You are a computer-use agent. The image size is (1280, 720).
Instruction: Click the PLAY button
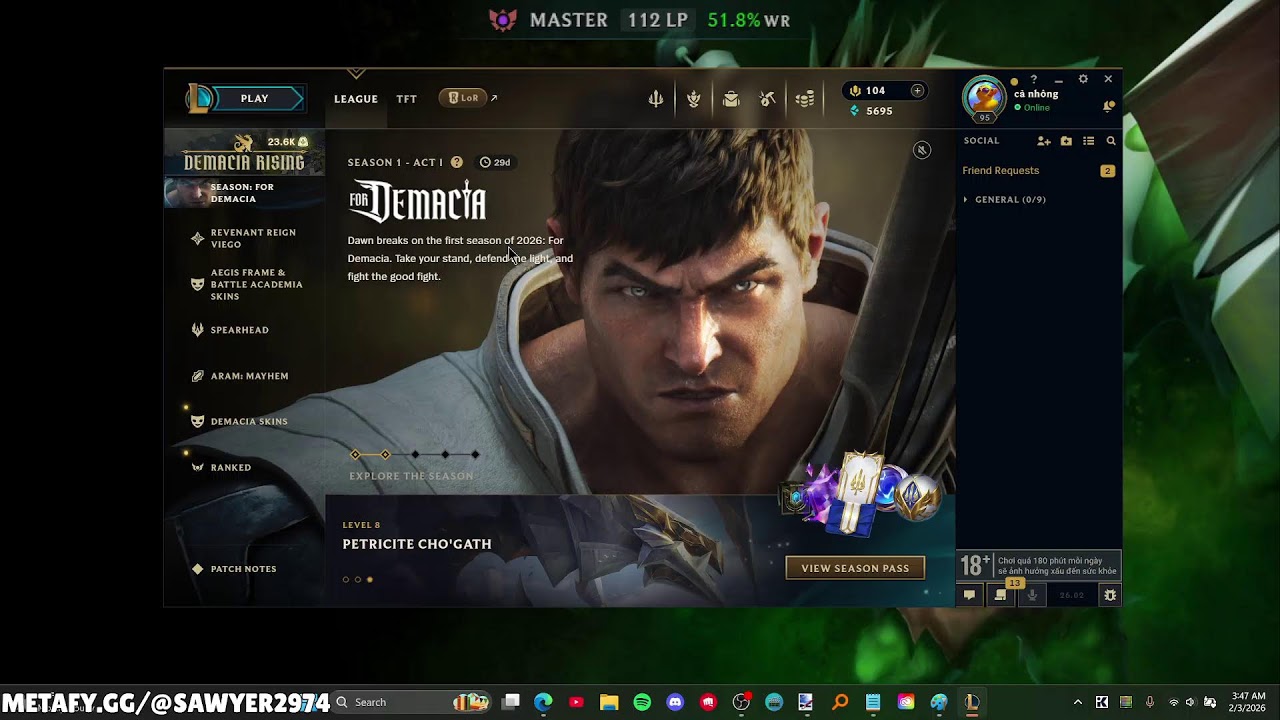257,98
